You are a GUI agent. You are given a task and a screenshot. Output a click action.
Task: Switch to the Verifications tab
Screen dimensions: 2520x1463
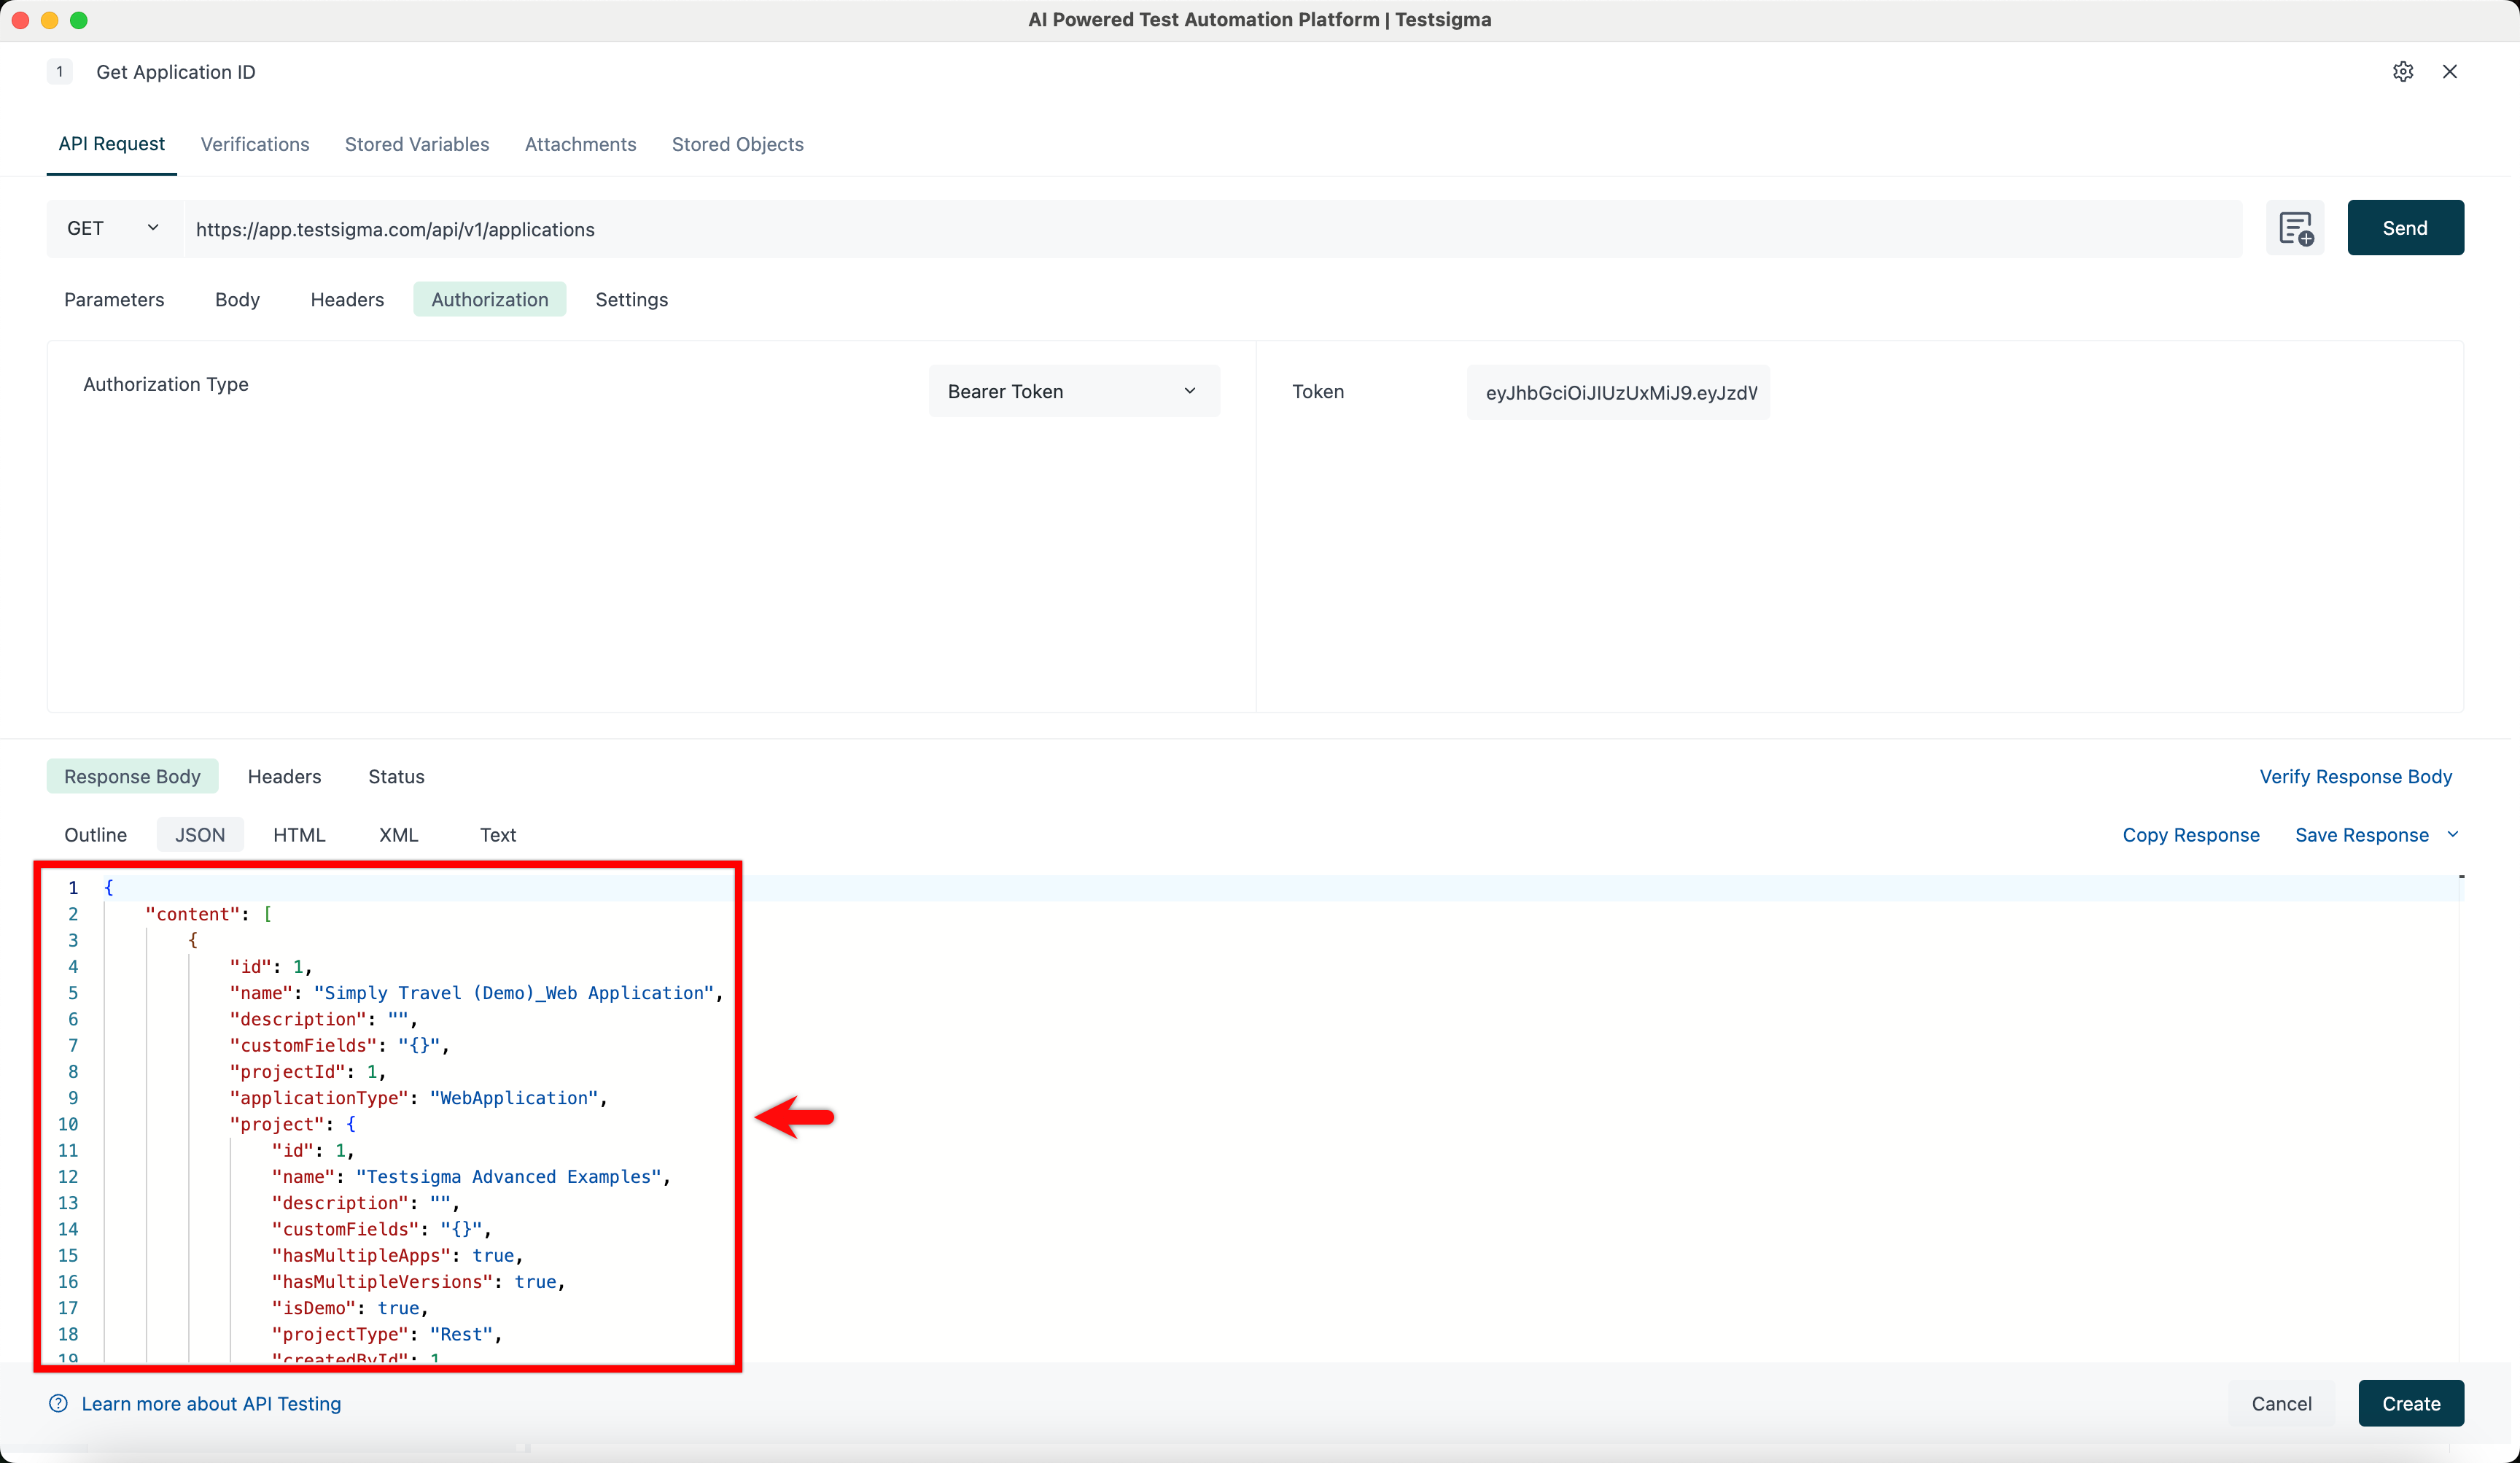255,144
